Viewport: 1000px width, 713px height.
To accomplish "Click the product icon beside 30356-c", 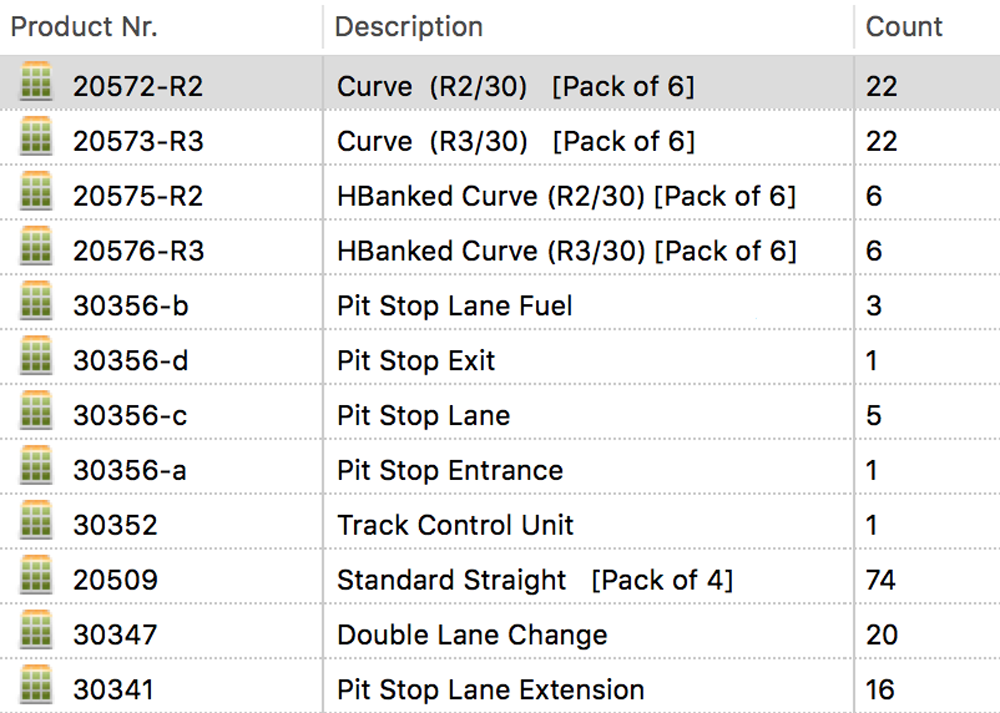I will 35,415.
